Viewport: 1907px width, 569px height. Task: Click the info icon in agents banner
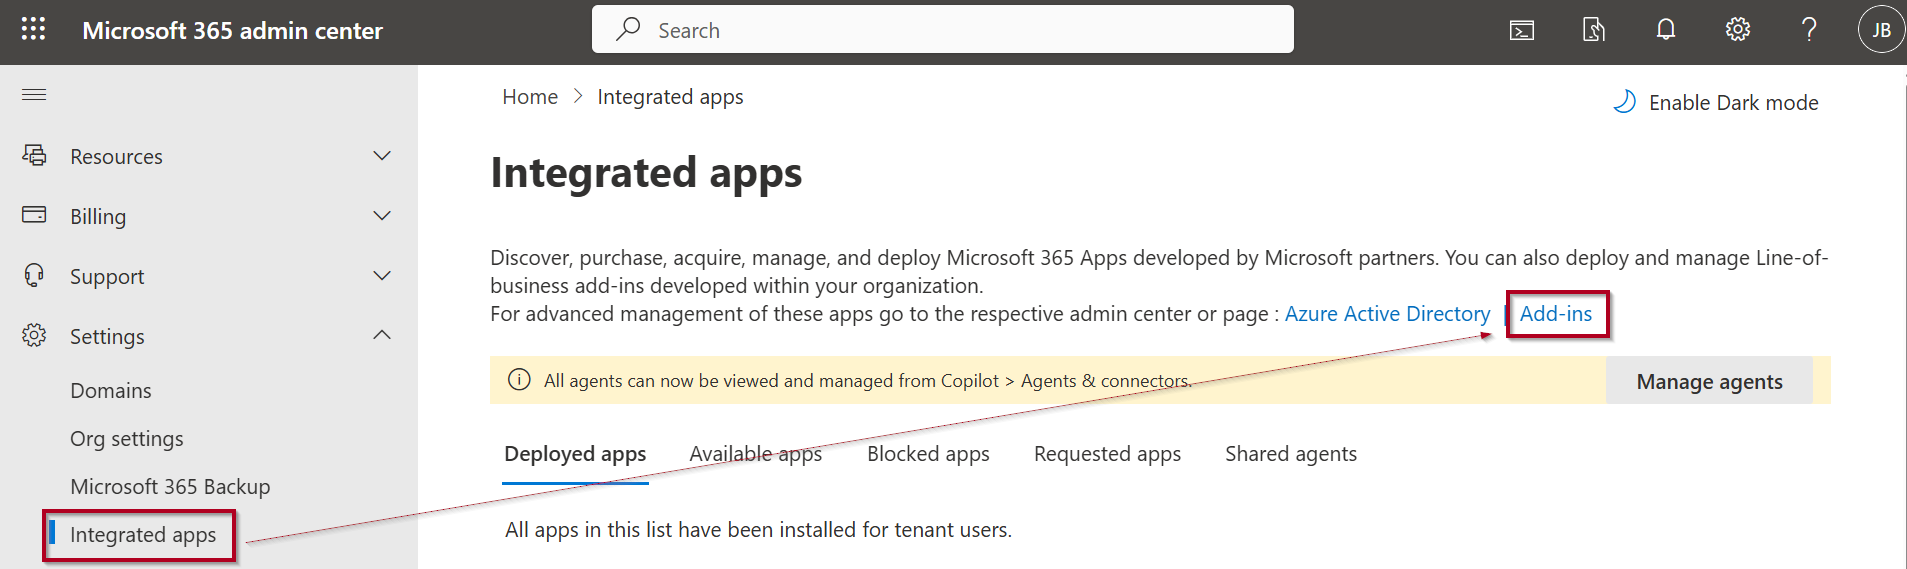click(519, 380)
